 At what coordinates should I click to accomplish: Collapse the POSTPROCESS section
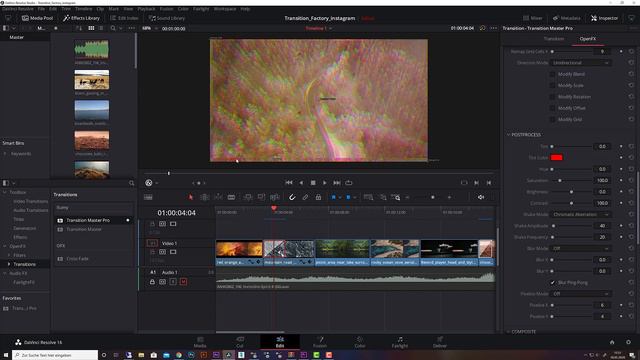(x=509, y=135)
